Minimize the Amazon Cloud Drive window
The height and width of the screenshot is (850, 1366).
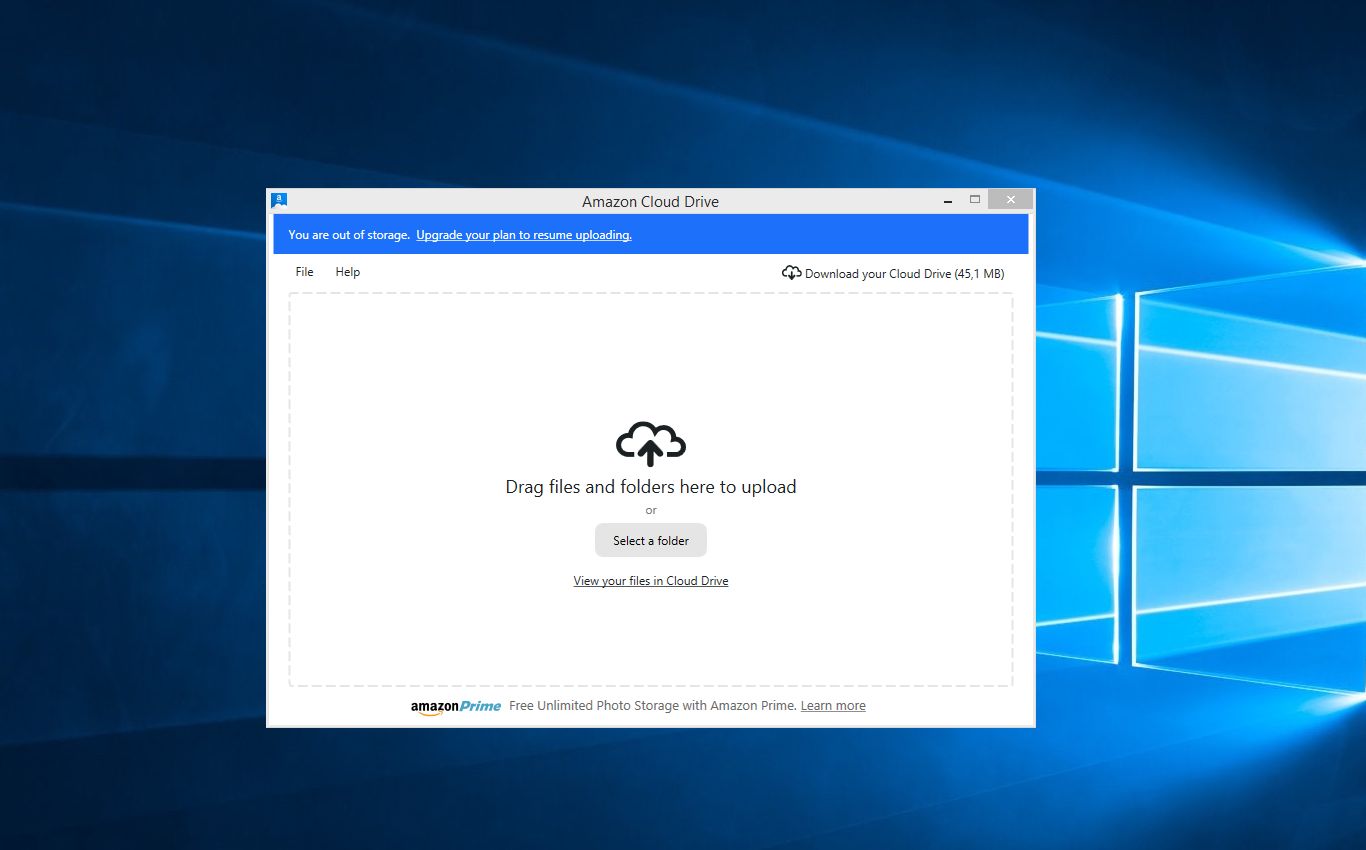point(948,201)
